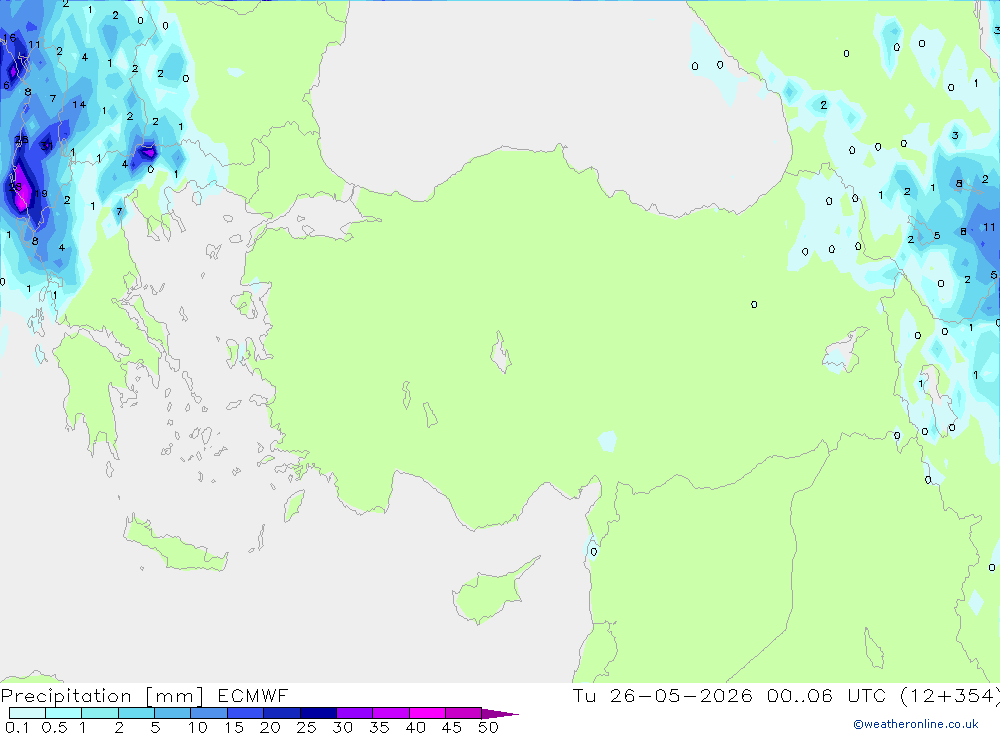Click the legend label "40"
1000x733 pixels.
coord(415,727)
